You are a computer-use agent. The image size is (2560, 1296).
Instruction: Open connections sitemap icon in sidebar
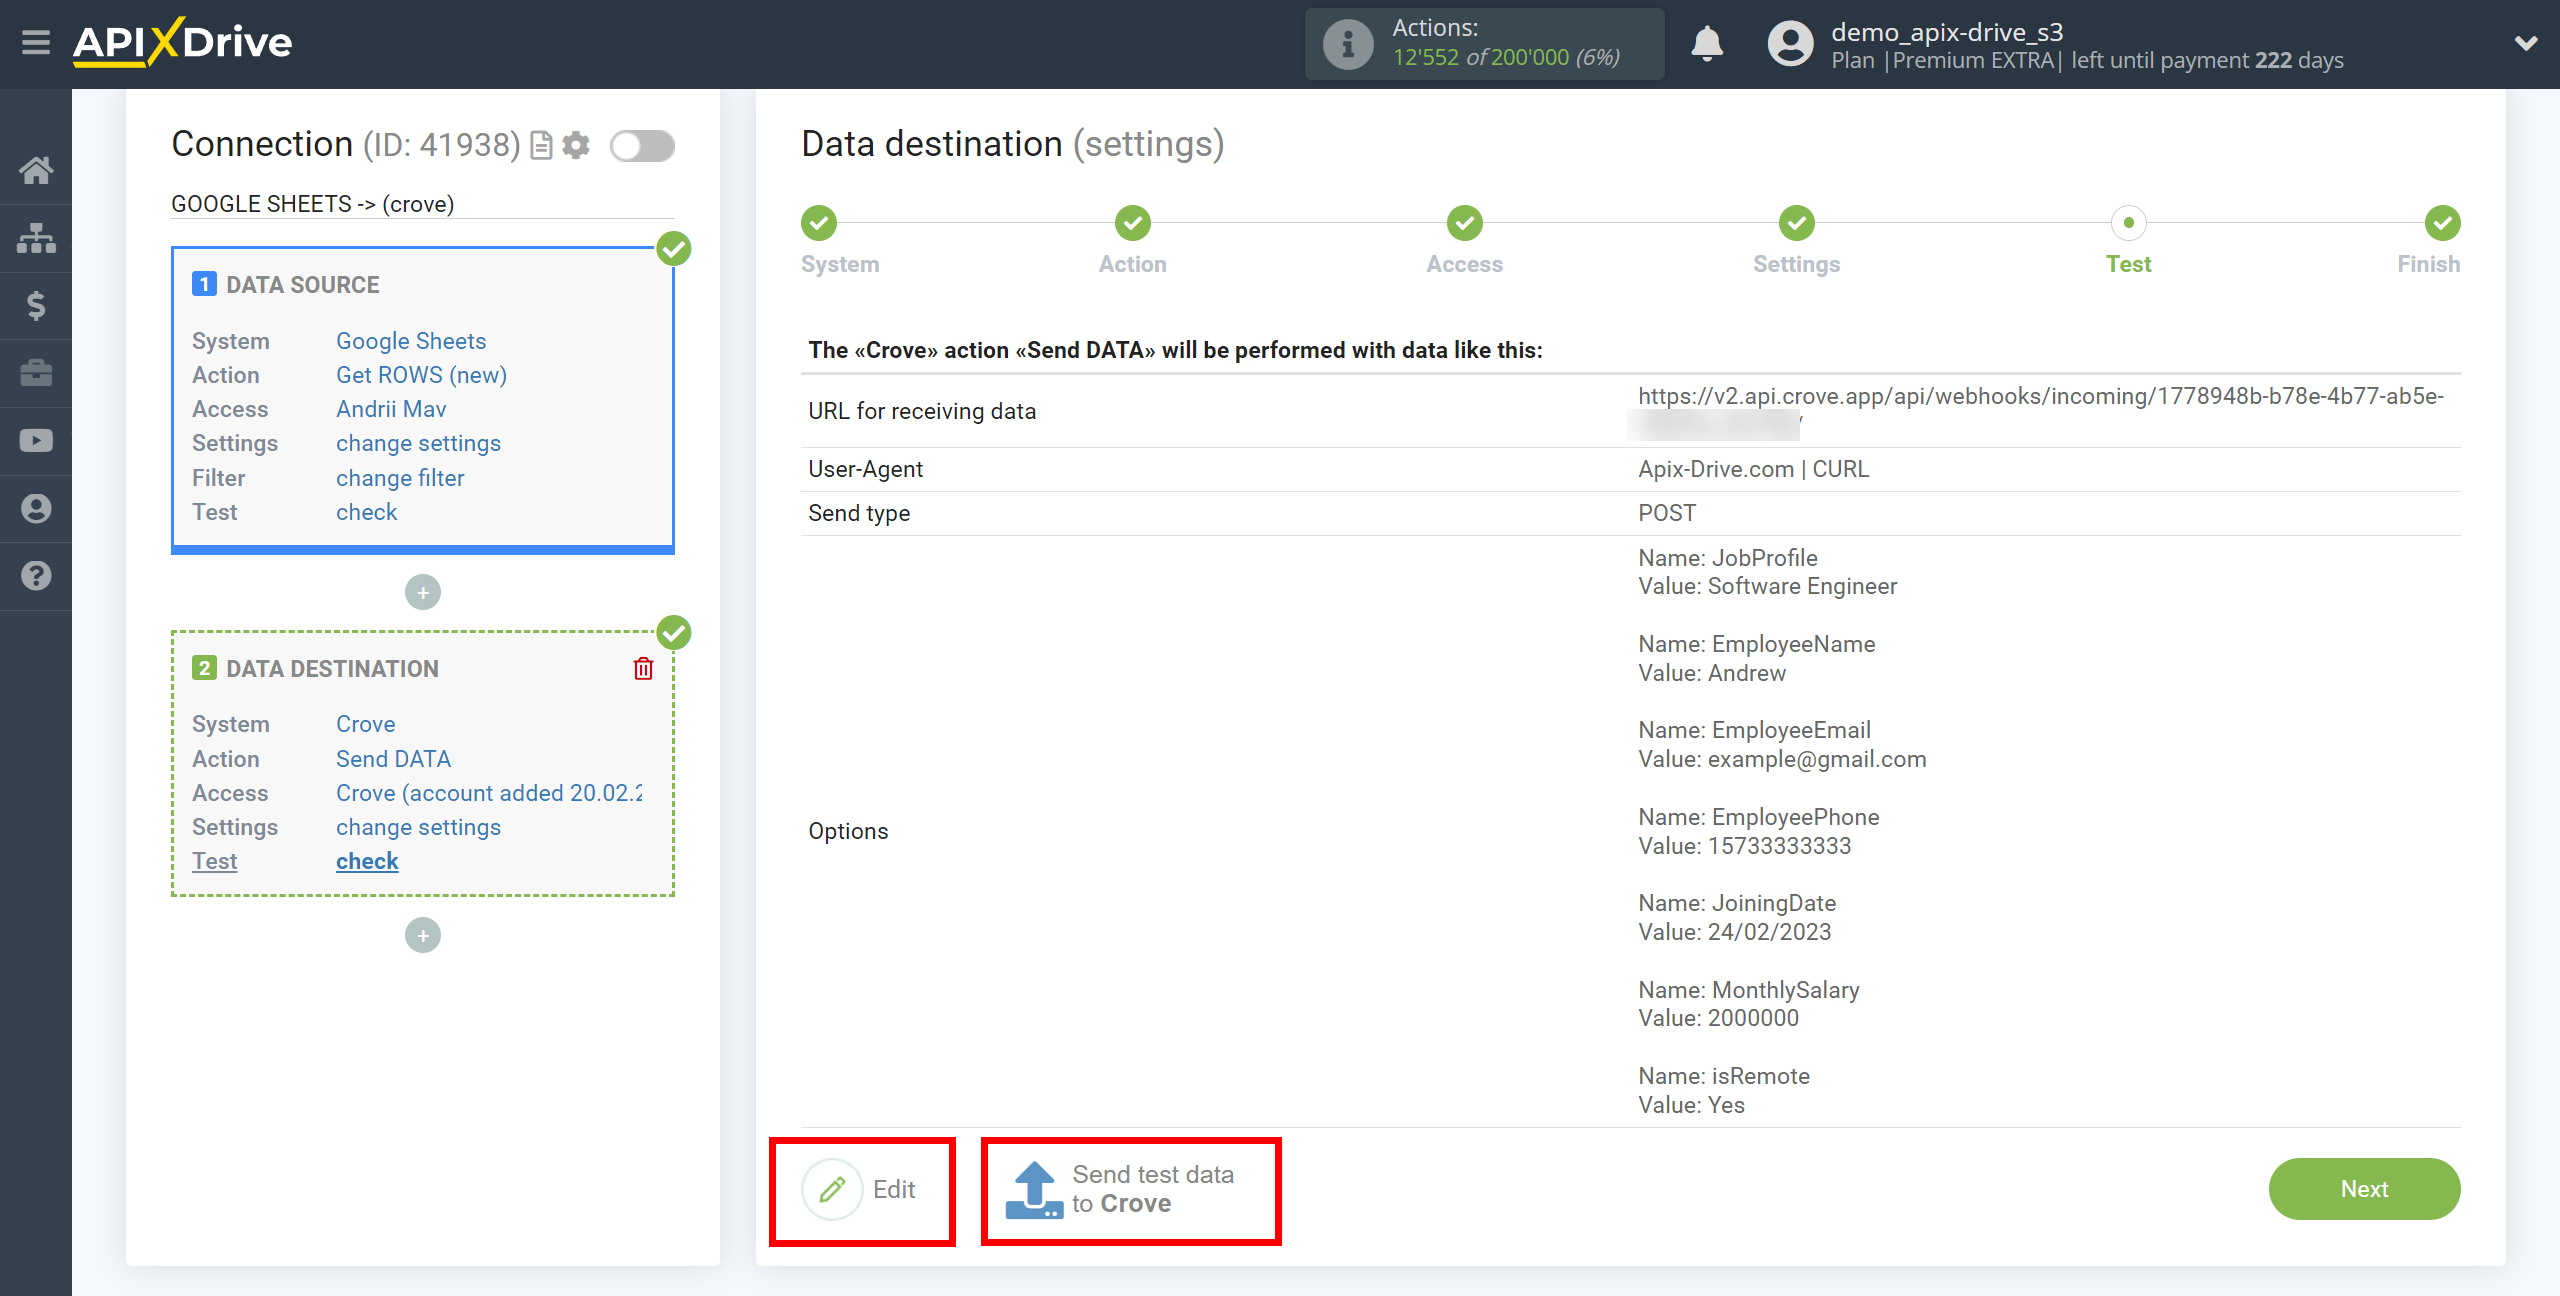coord(36,238)
